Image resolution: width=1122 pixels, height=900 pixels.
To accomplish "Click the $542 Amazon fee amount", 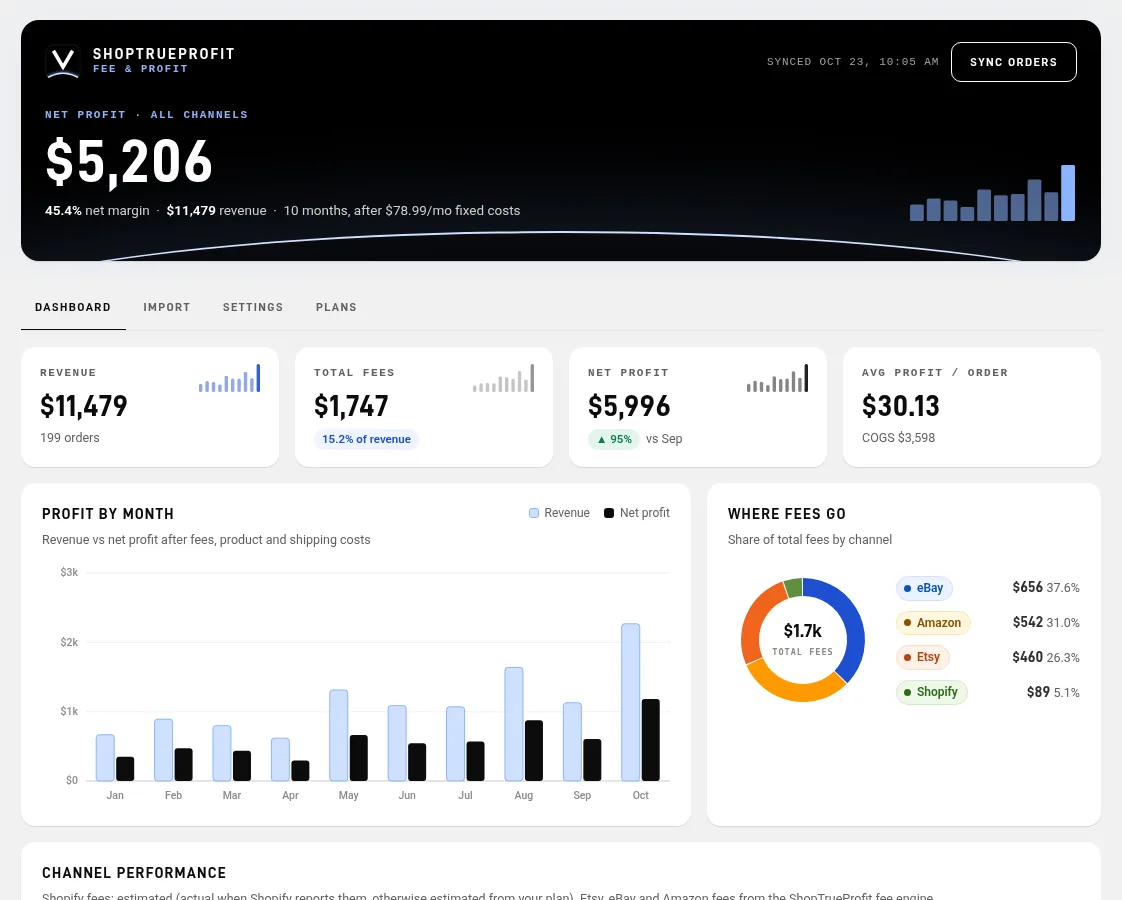I will pos(1028,622).
